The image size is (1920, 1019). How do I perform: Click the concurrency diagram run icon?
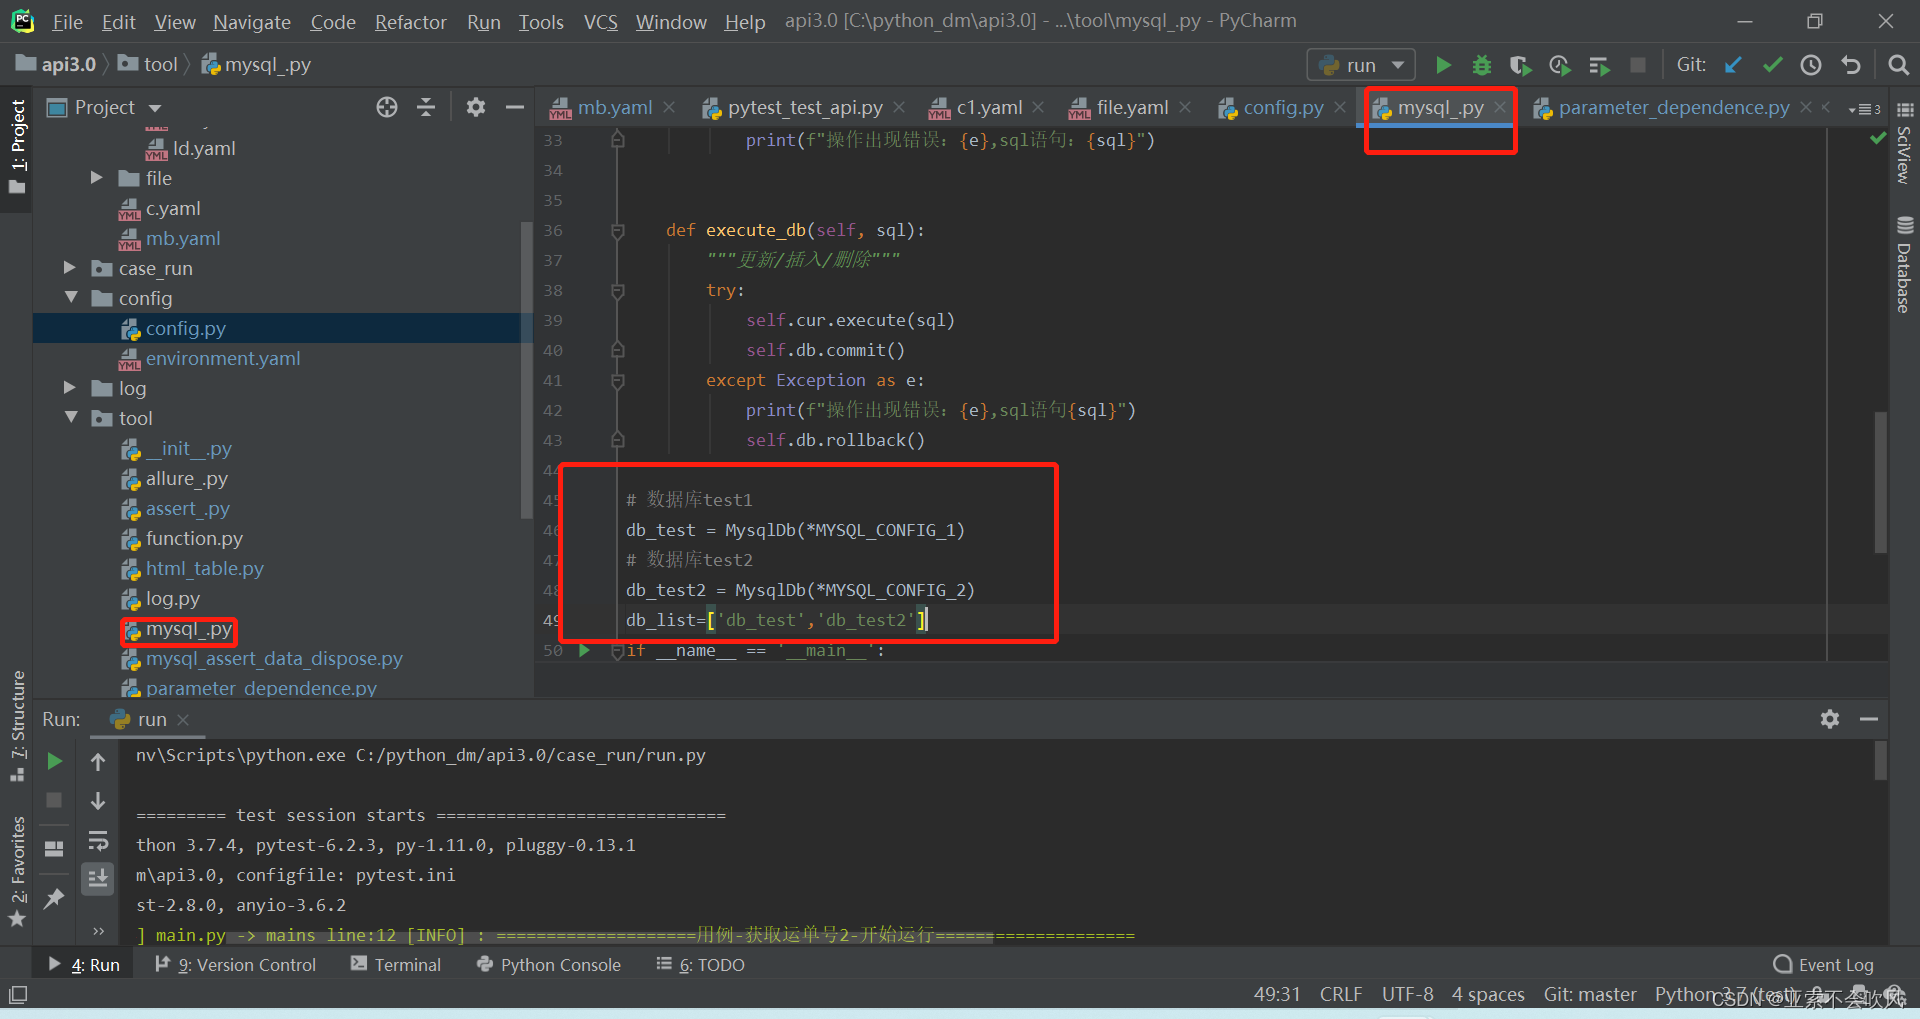pos(1598,65)
